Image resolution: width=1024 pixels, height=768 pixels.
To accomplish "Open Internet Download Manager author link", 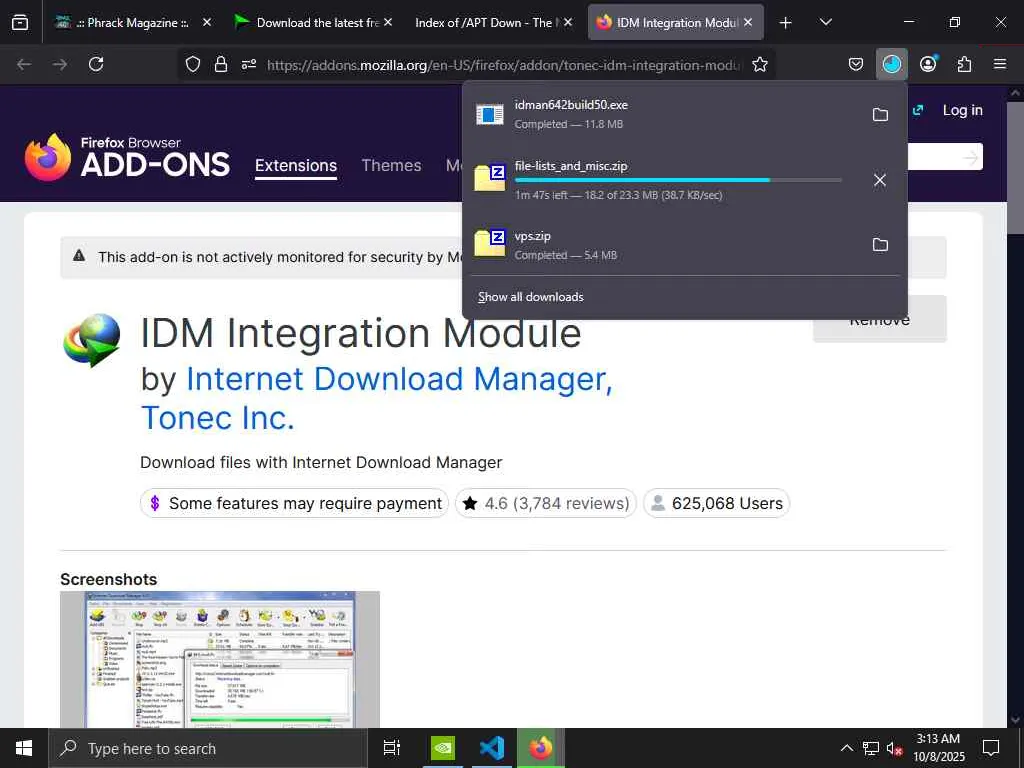I will coord(399,379).
